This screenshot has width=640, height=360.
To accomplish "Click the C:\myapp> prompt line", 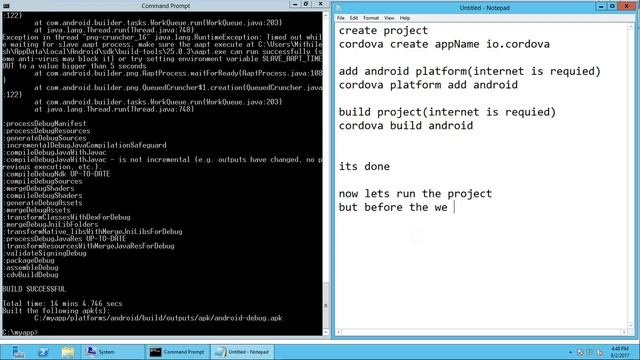I will (20, 332).
